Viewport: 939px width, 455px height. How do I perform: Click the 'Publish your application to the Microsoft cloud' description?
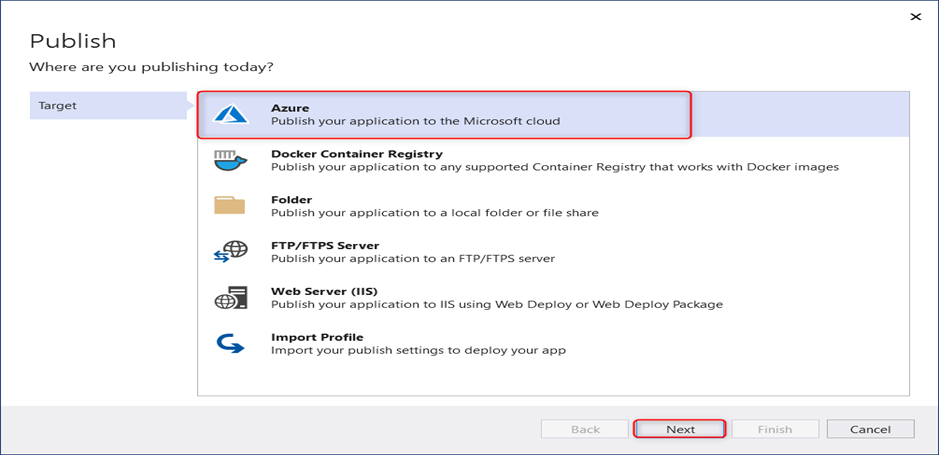click(415, 121)
